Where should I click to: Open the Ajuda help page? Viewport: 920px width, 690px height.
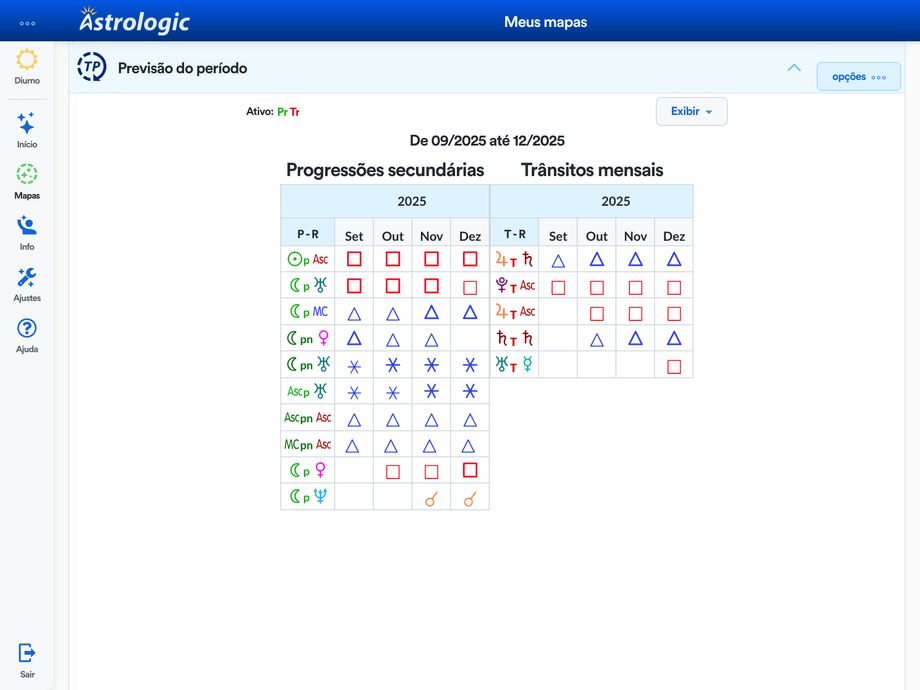pos(27,336)
